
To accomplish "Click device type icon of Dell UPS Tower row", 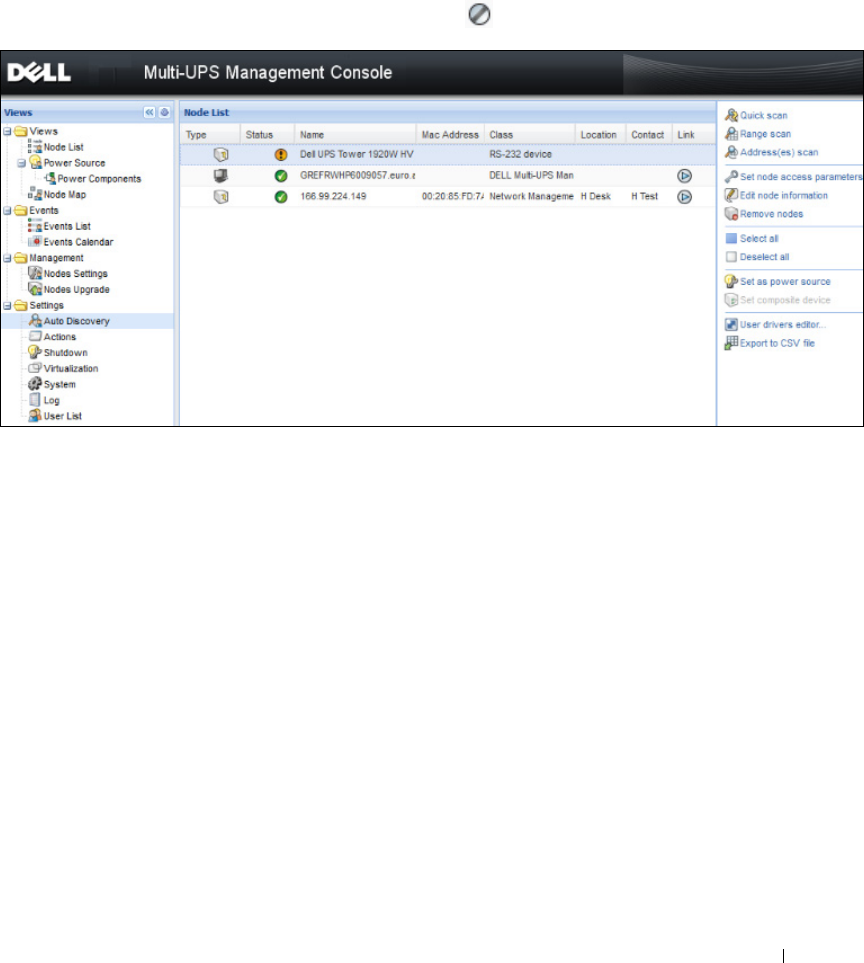I will click(x=221, y=154).
